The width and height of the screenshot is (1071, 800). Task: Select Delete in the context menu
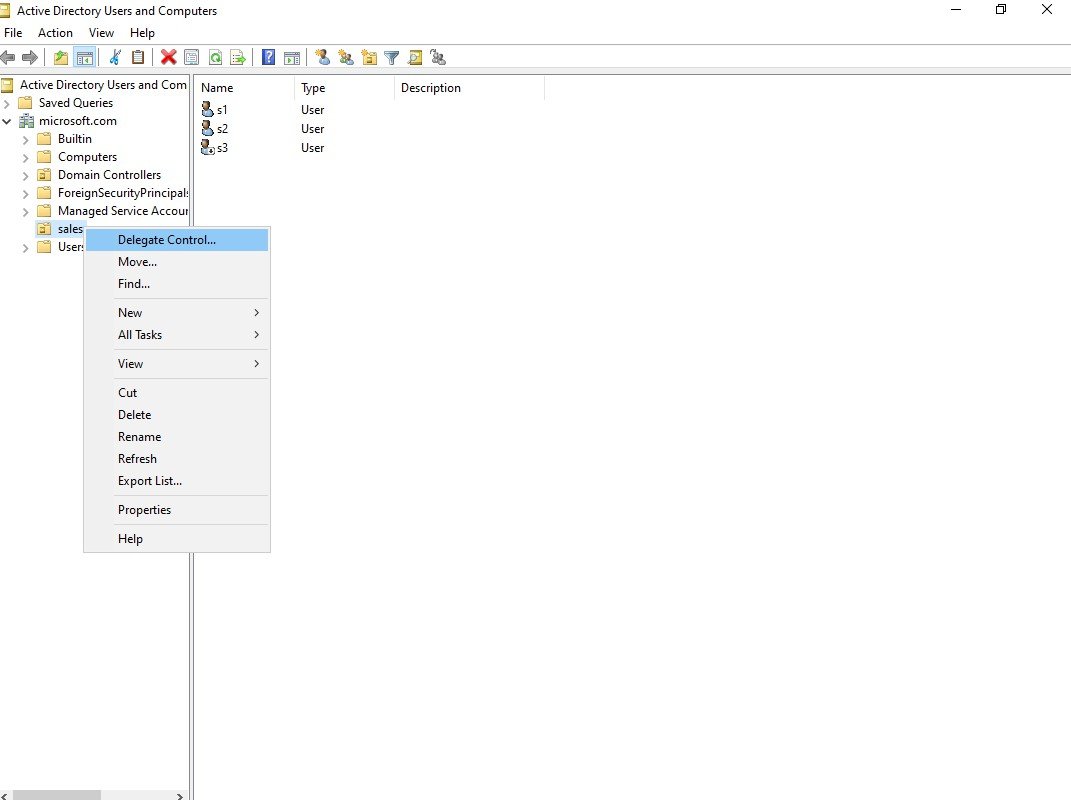(x=177, y=415)
